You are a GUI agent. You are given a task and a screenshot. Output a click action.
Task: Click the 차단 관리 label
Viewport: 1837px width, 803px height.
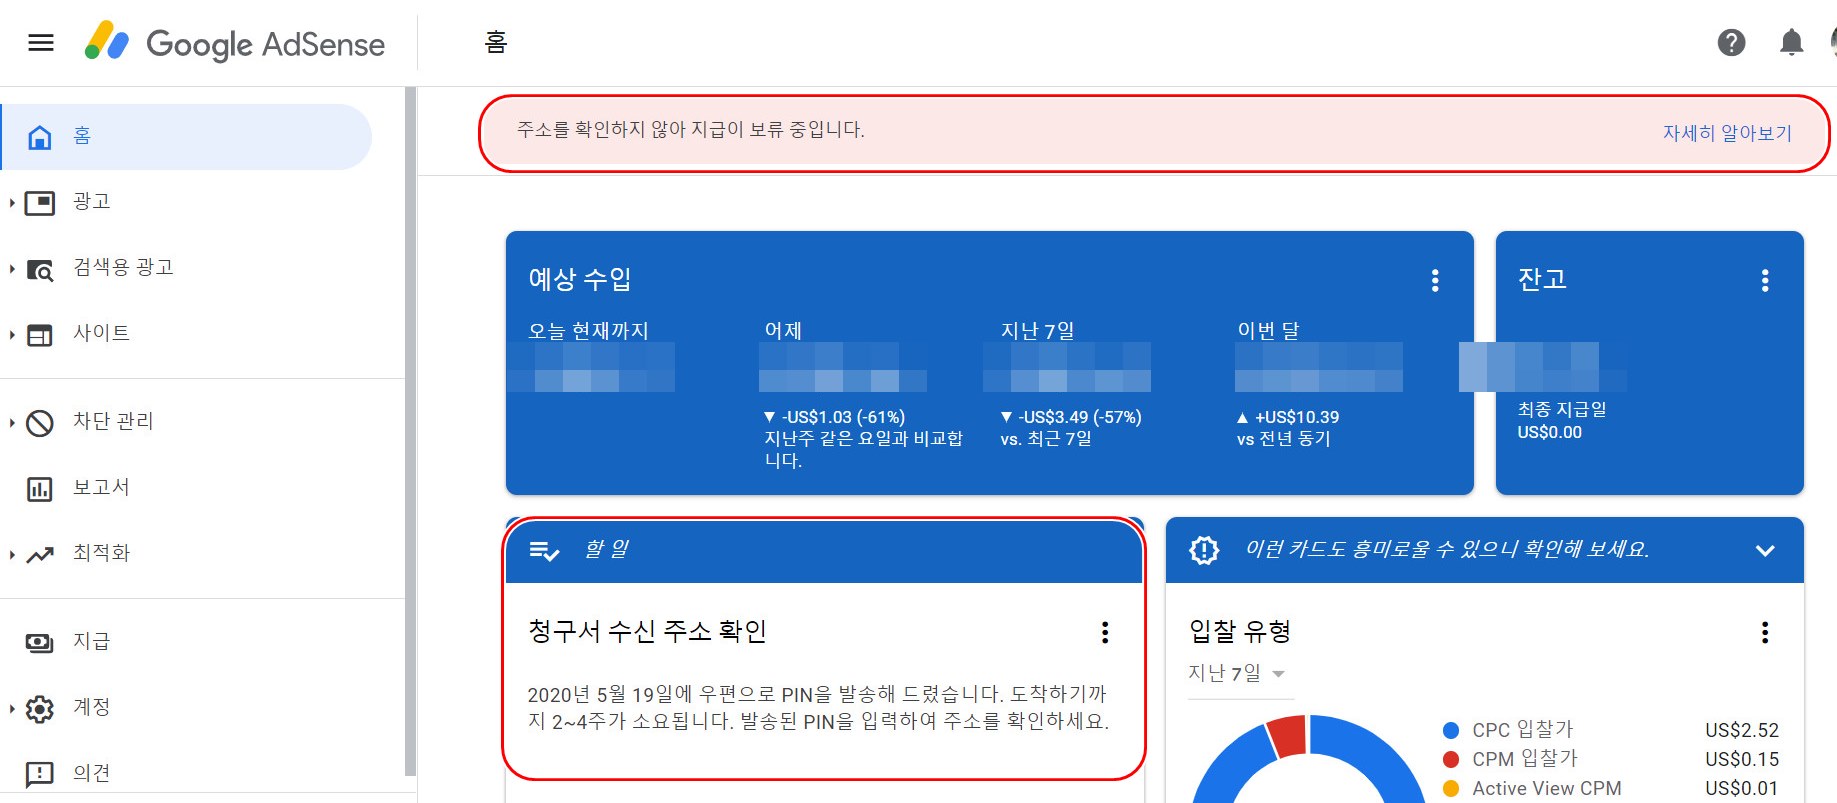(113, 421)
